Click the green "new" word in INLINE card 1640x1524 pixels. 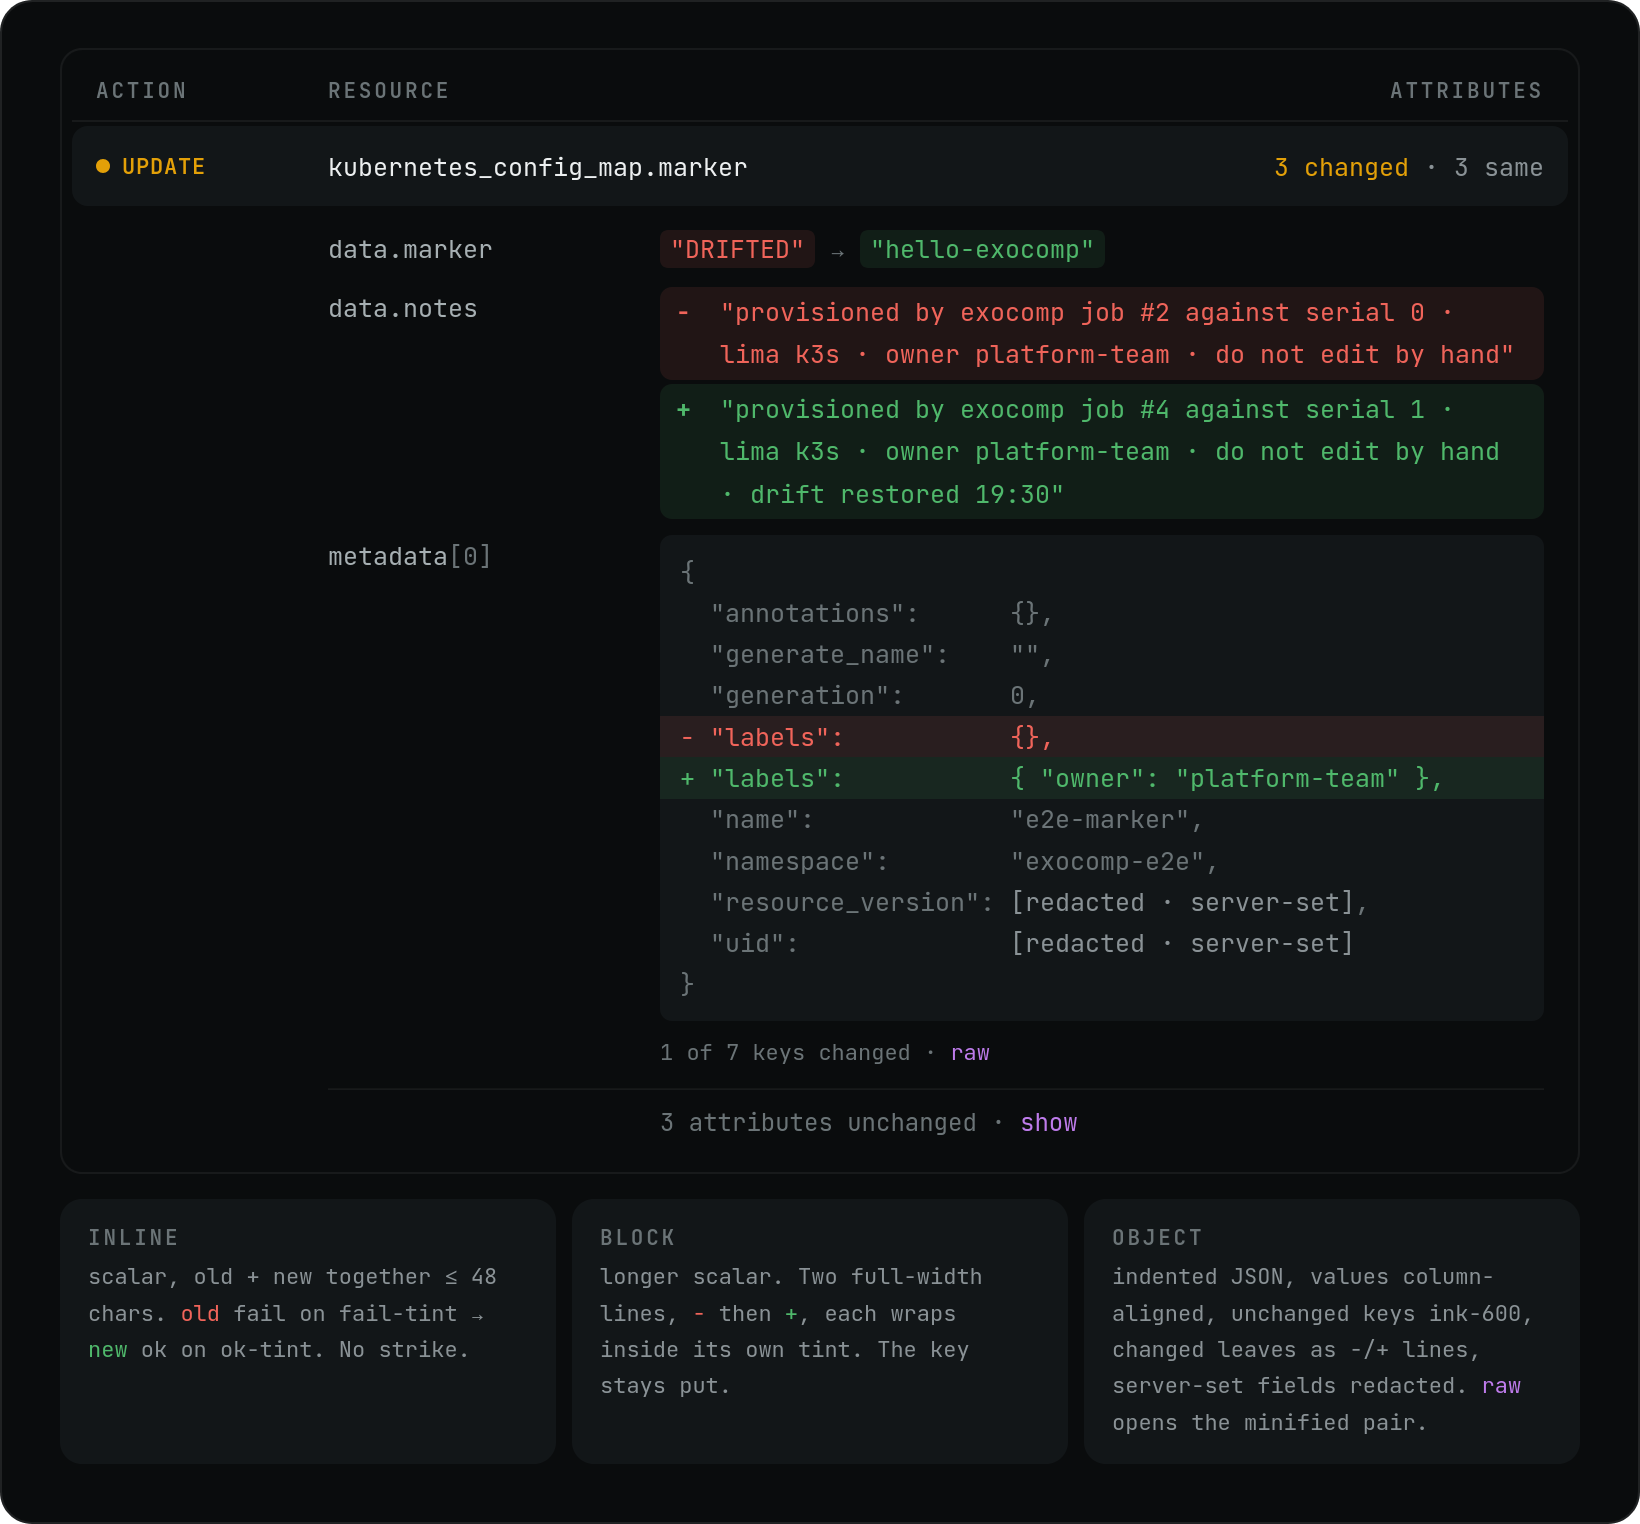(x=108, y=1350)
